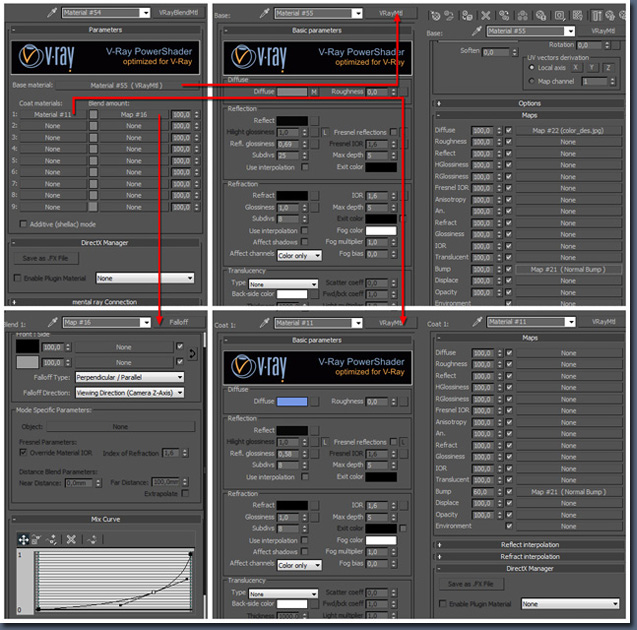This screenshot has height=630, width=637.
Task: Click the Move tool in Mix Curve toolbar
Action: click(23, 539)
